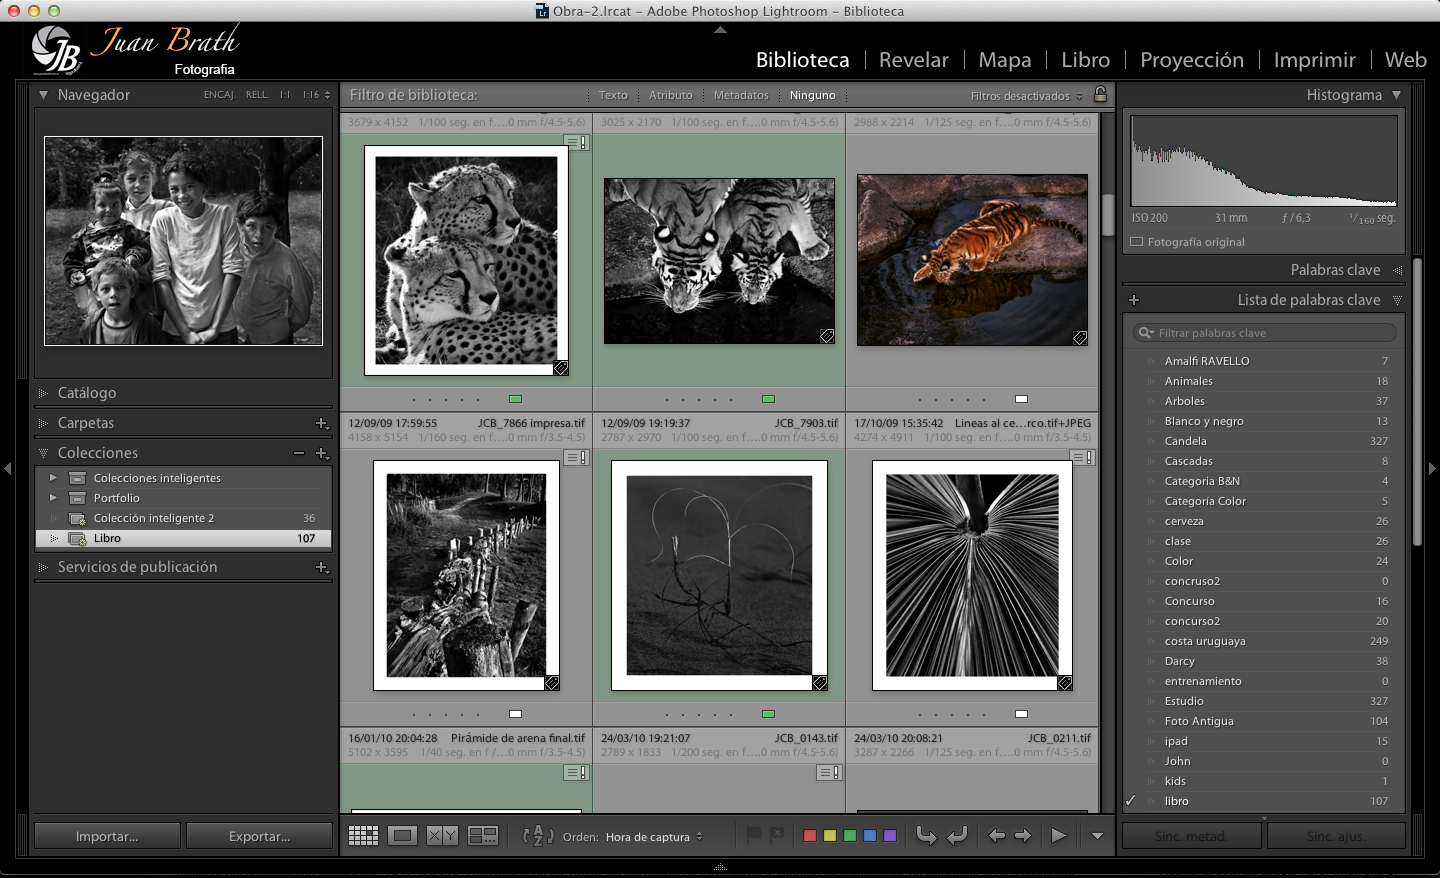Expand Servicios de publicación panel
Viewport: 1440px width, 878px height.
click(43, 567)
